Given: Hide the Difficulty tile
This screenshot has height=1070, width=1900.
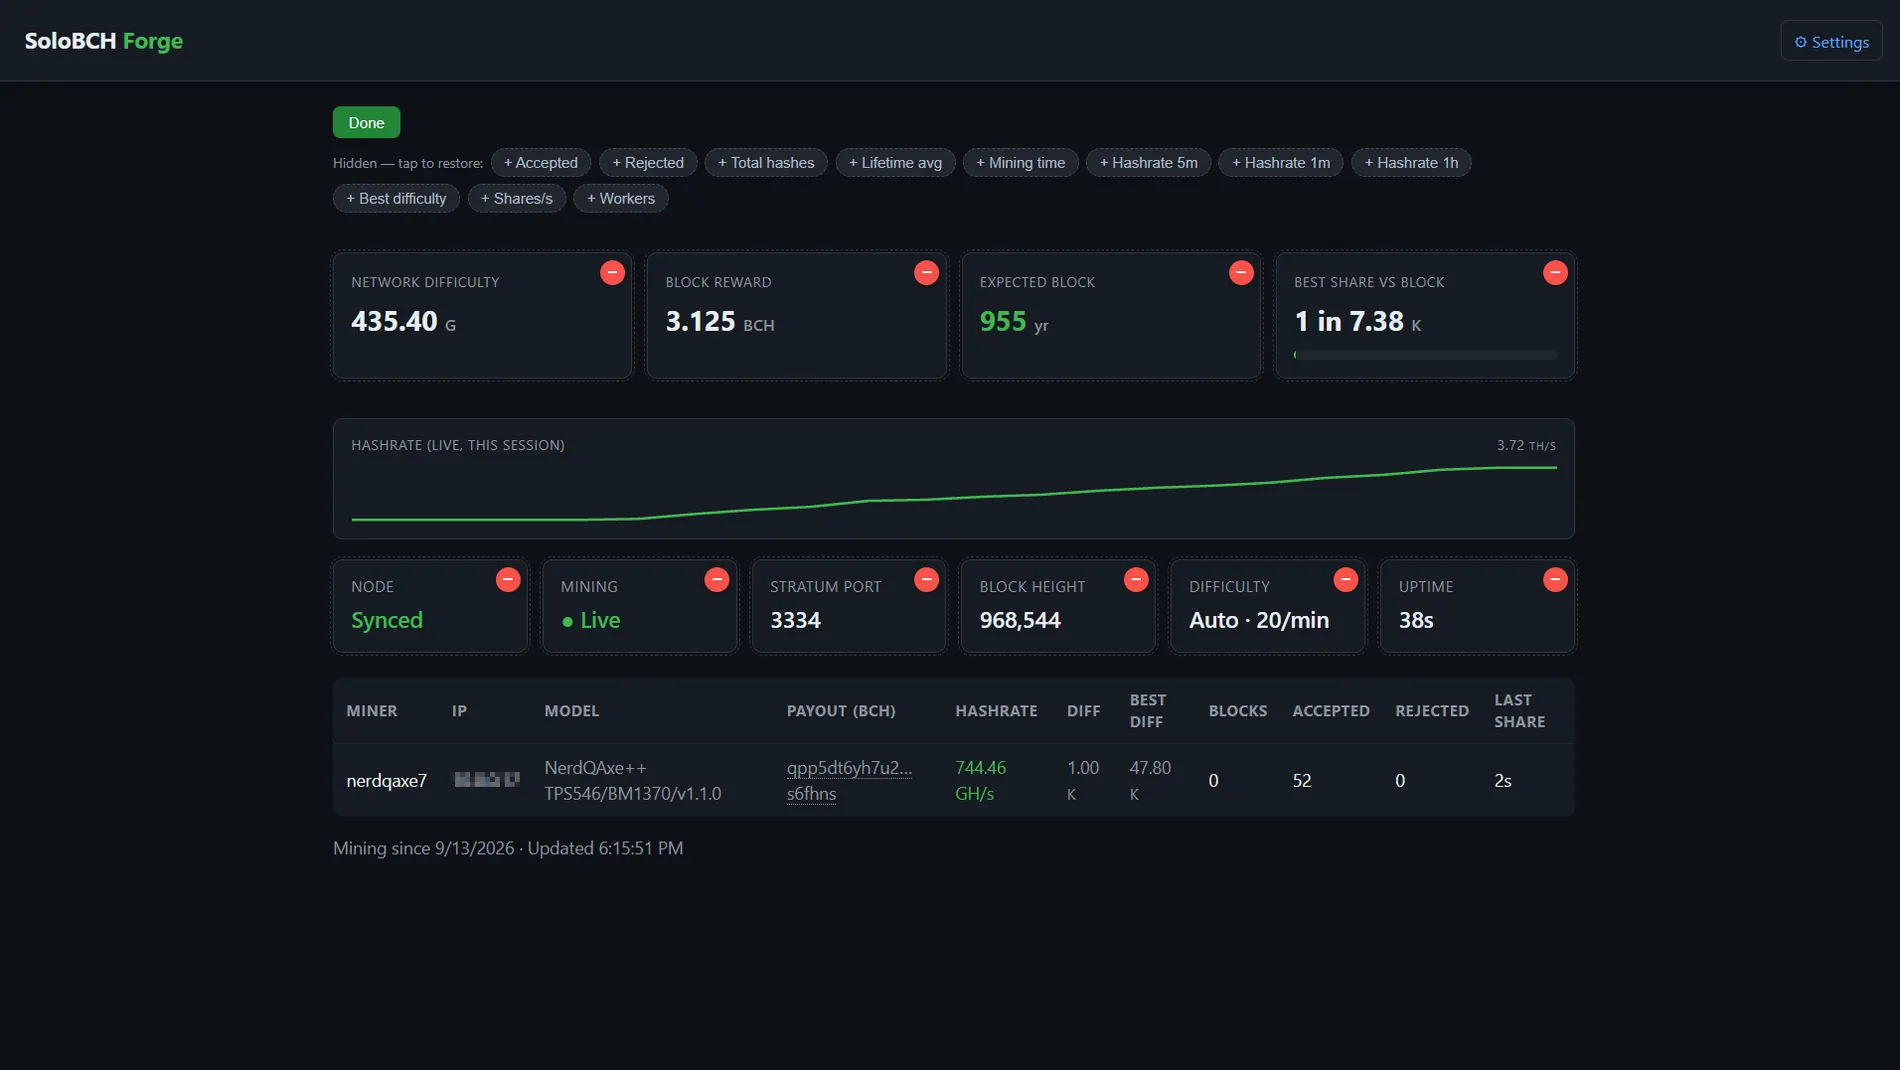Looking at the screenshot, I should click(1346, 580).
